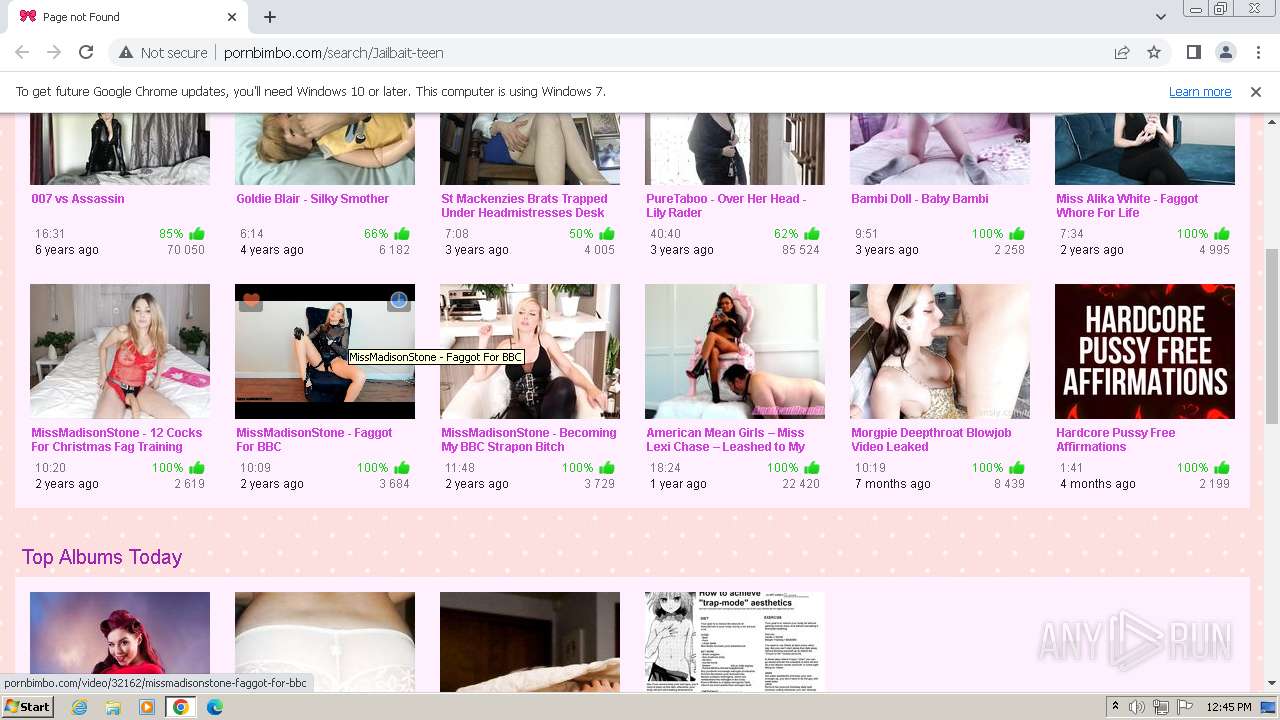Go back to the previous page
This screenshot has width=1280, height=720.
point(22,53)
